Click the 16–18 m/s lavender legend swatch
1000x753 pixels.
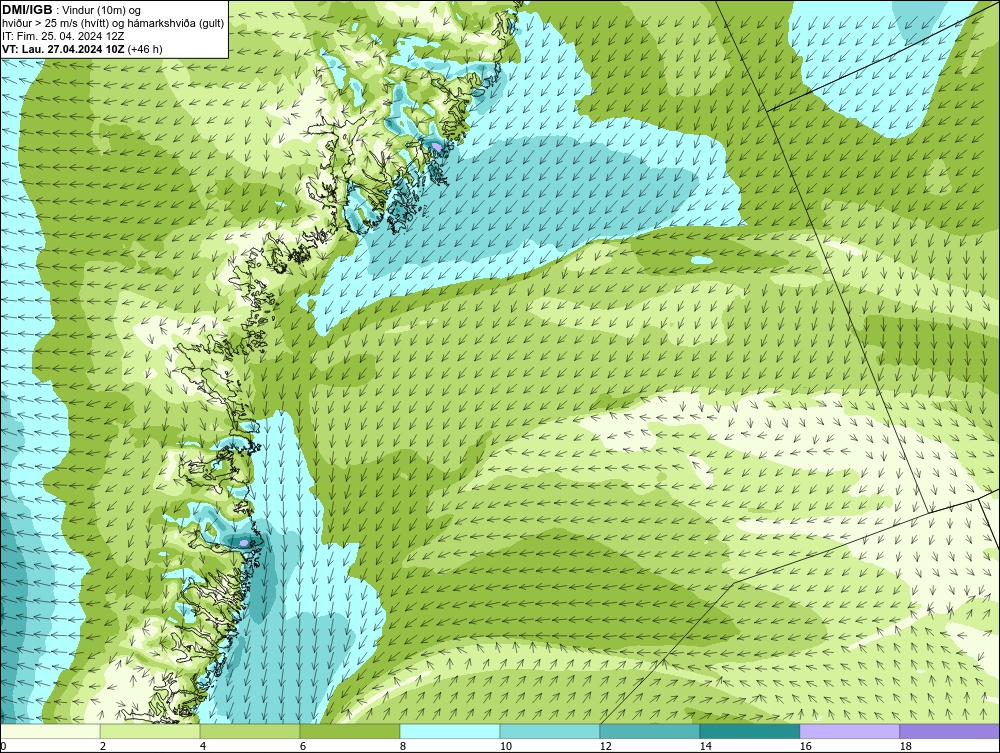click(x=849, y=731)
